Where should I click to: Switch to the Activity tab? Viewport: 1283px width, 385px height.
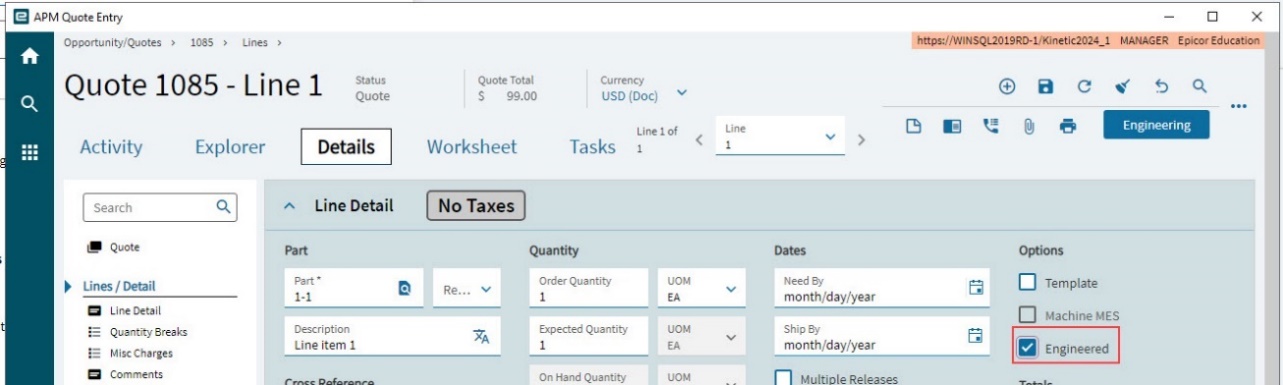pos(111,147)
